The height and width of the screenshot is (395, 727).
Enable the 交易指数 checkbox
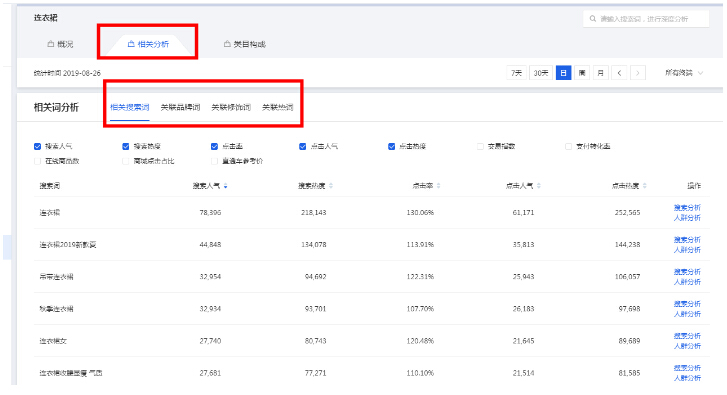coord(480,147)
